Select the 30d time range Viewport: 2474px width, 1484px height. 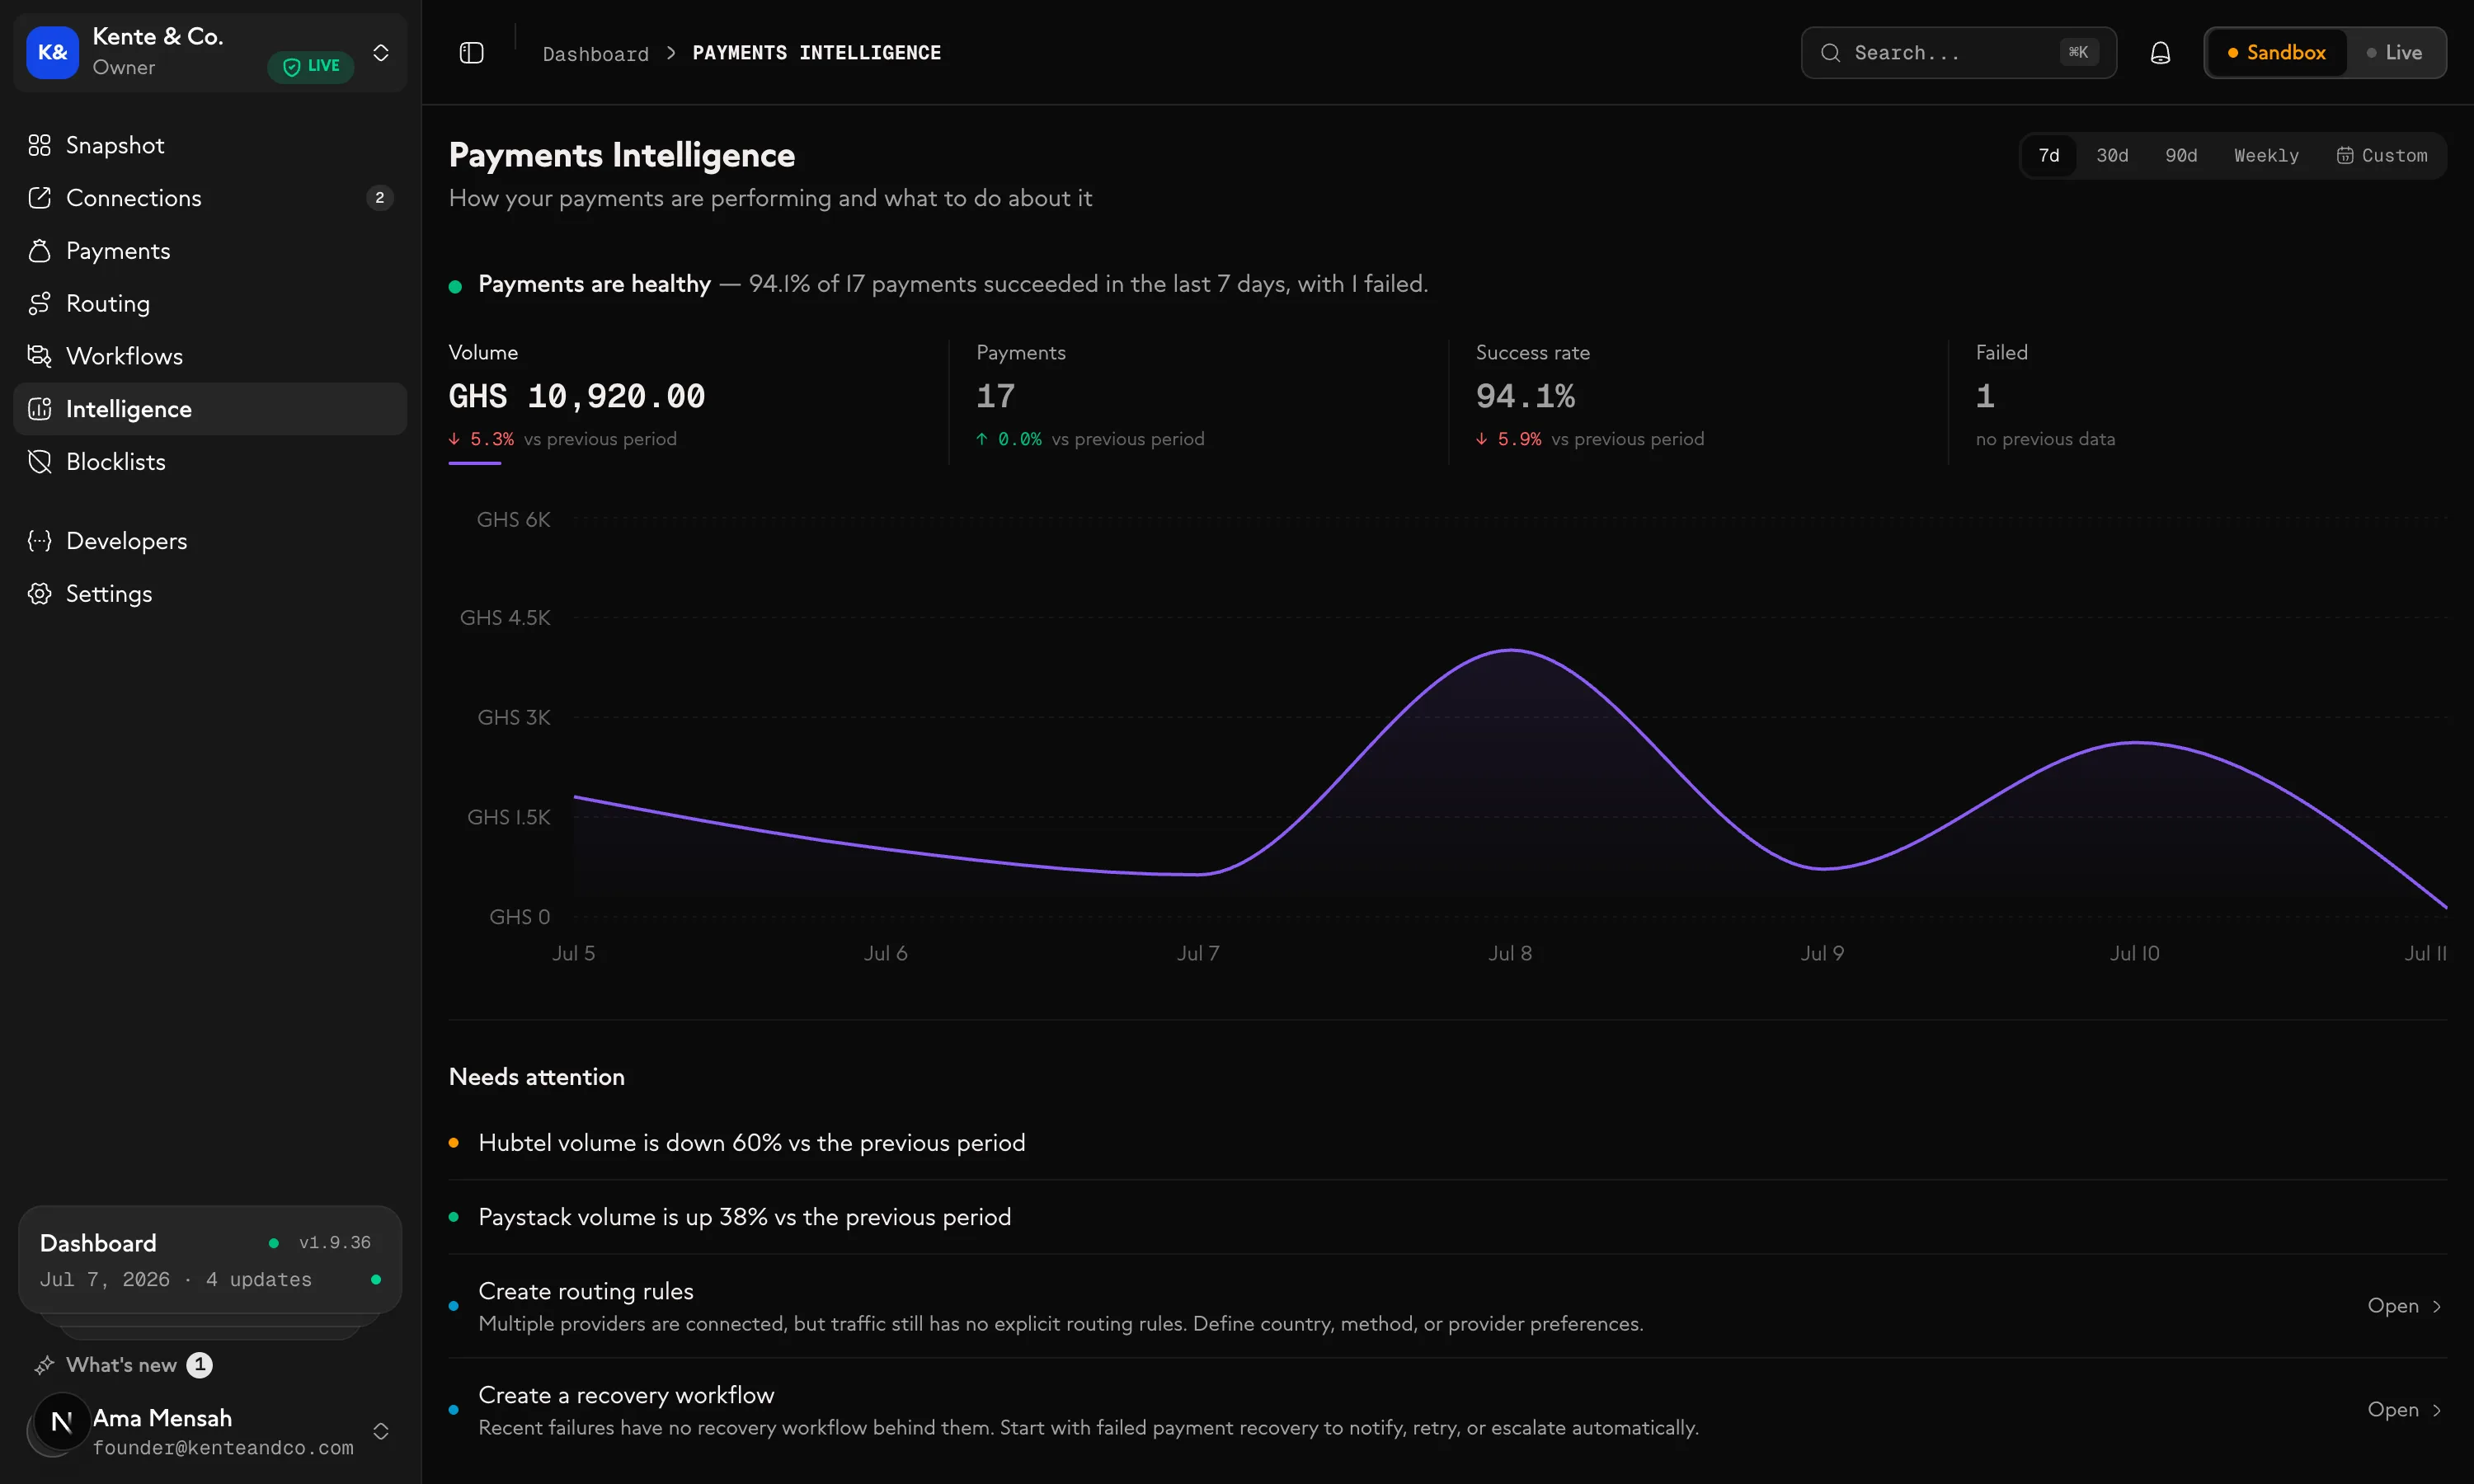(2112, 156)
